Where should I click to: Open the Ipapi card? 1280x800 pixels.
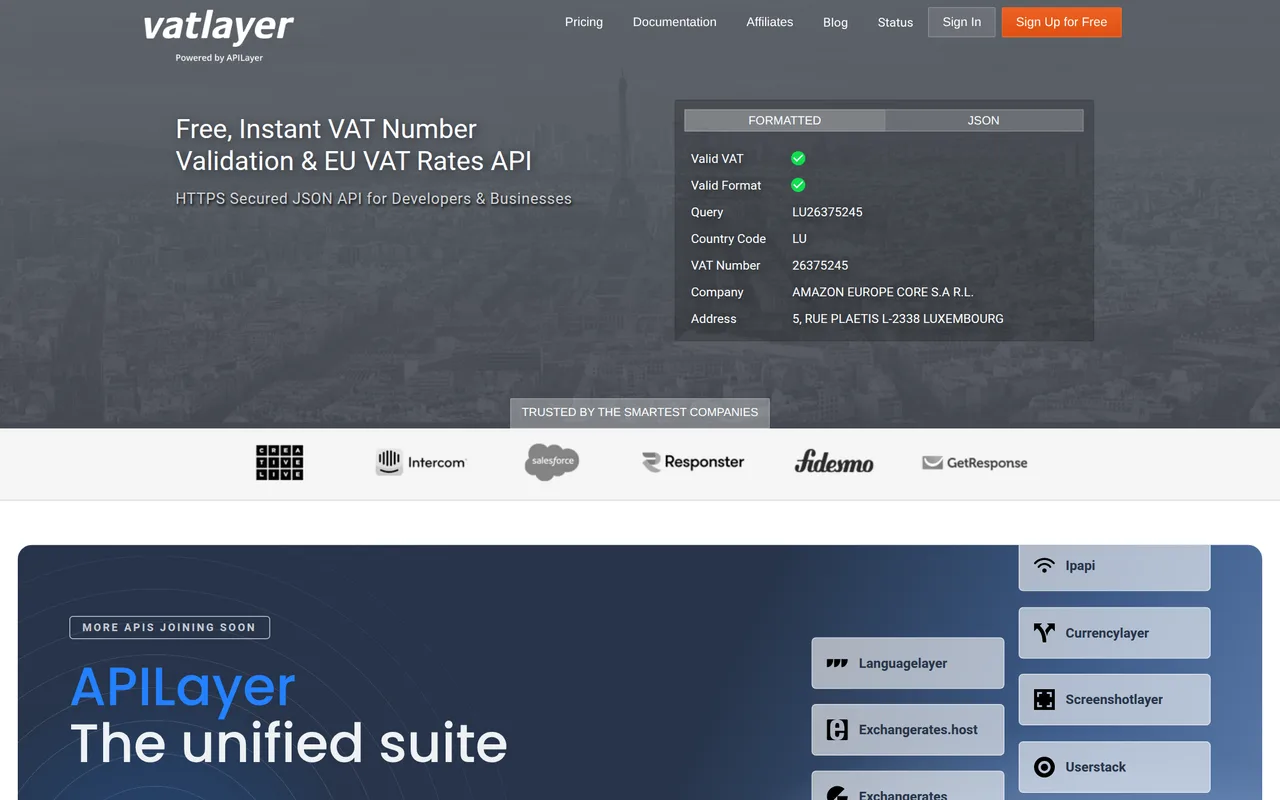pyautogui.click(x=1115, y=567)
